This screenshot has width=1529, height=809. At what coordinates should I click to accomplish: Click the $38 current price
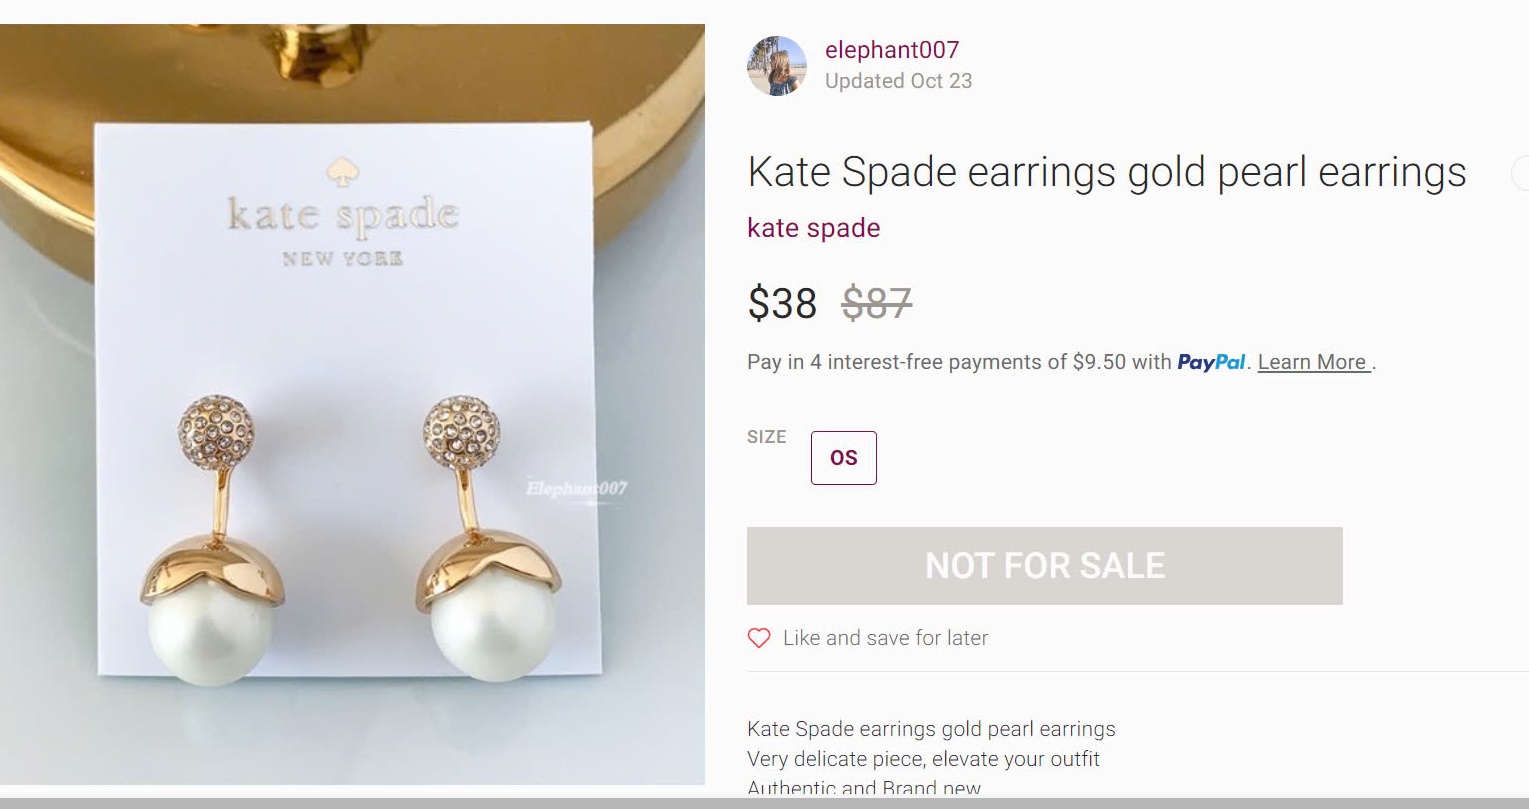click(x=782, y=303)
